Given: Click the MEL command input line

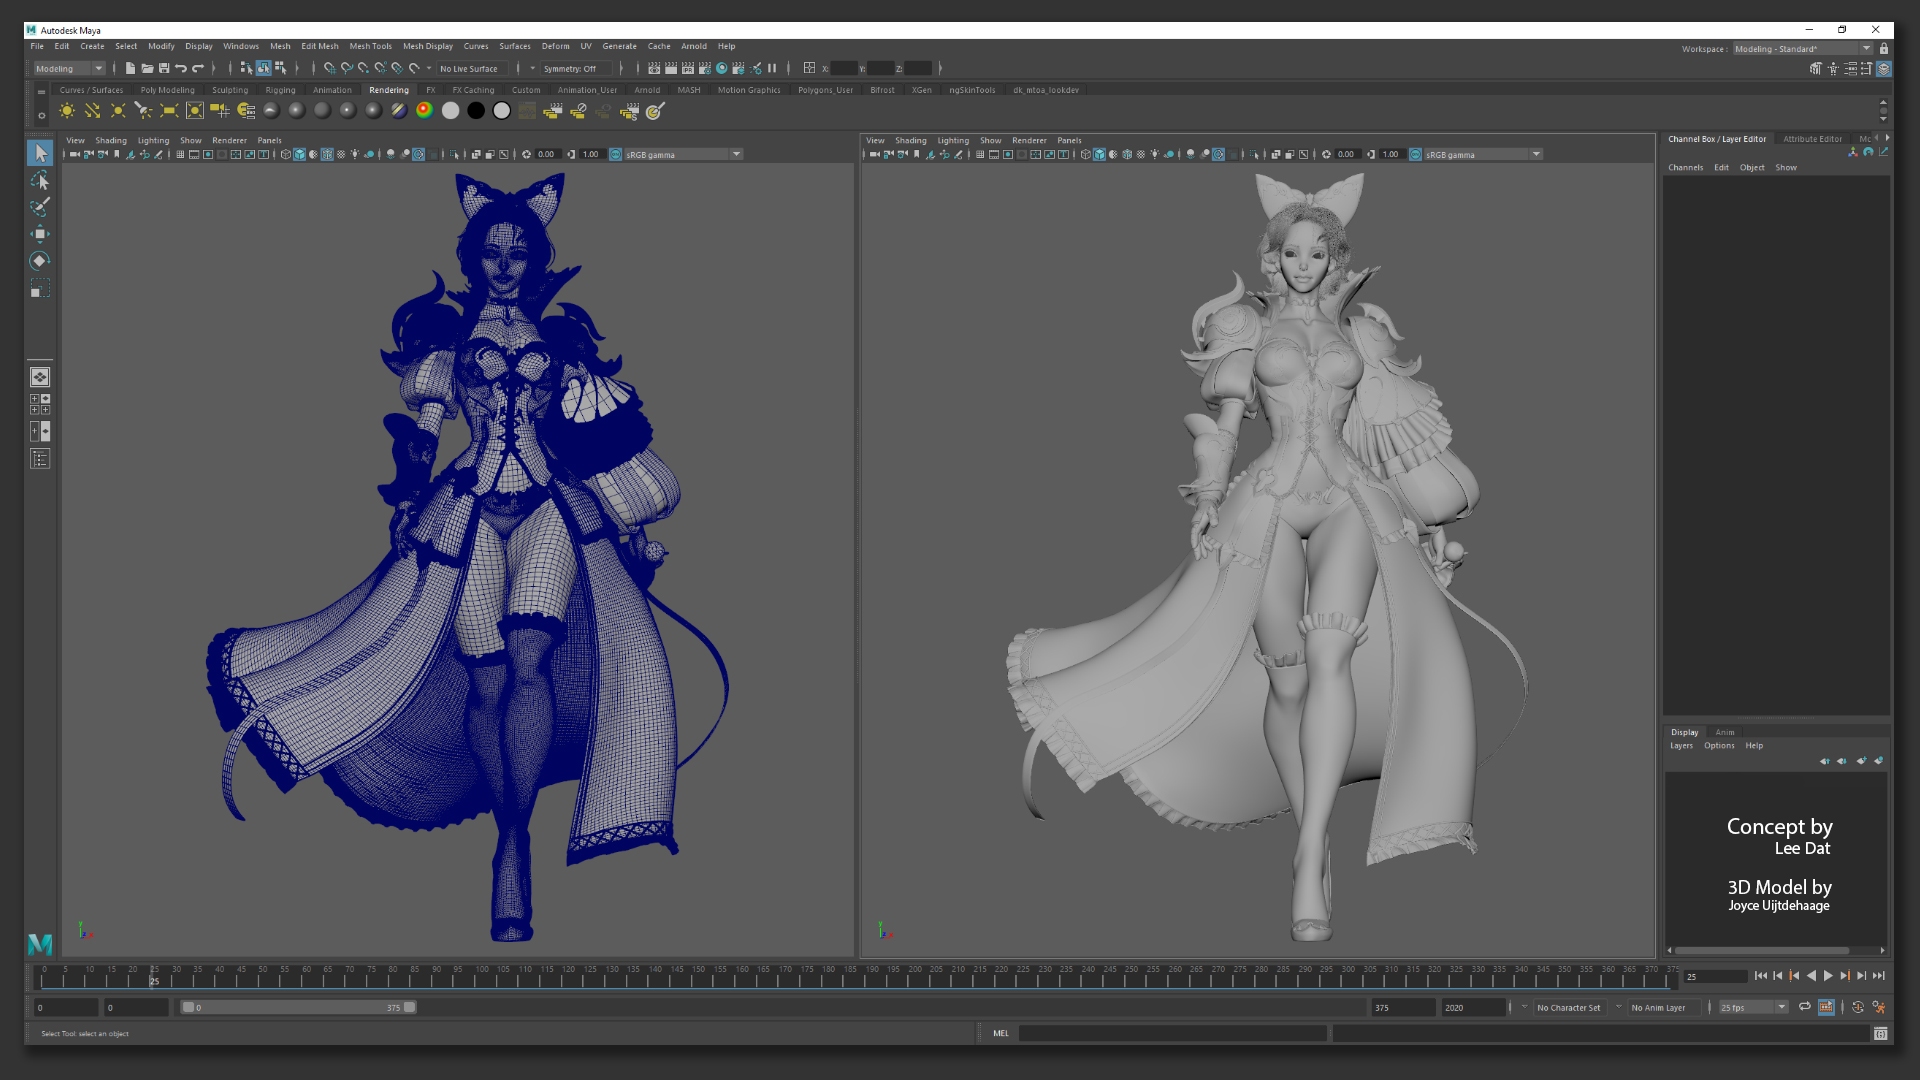Looking at the screenshot, I should [x=1172, y=1033].
